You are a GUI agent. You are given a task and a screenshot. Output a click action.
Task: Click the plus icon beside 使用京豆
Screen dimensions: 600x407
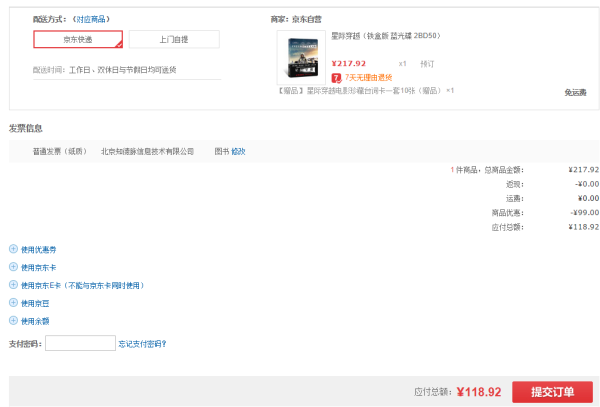[x=13, y=303]
